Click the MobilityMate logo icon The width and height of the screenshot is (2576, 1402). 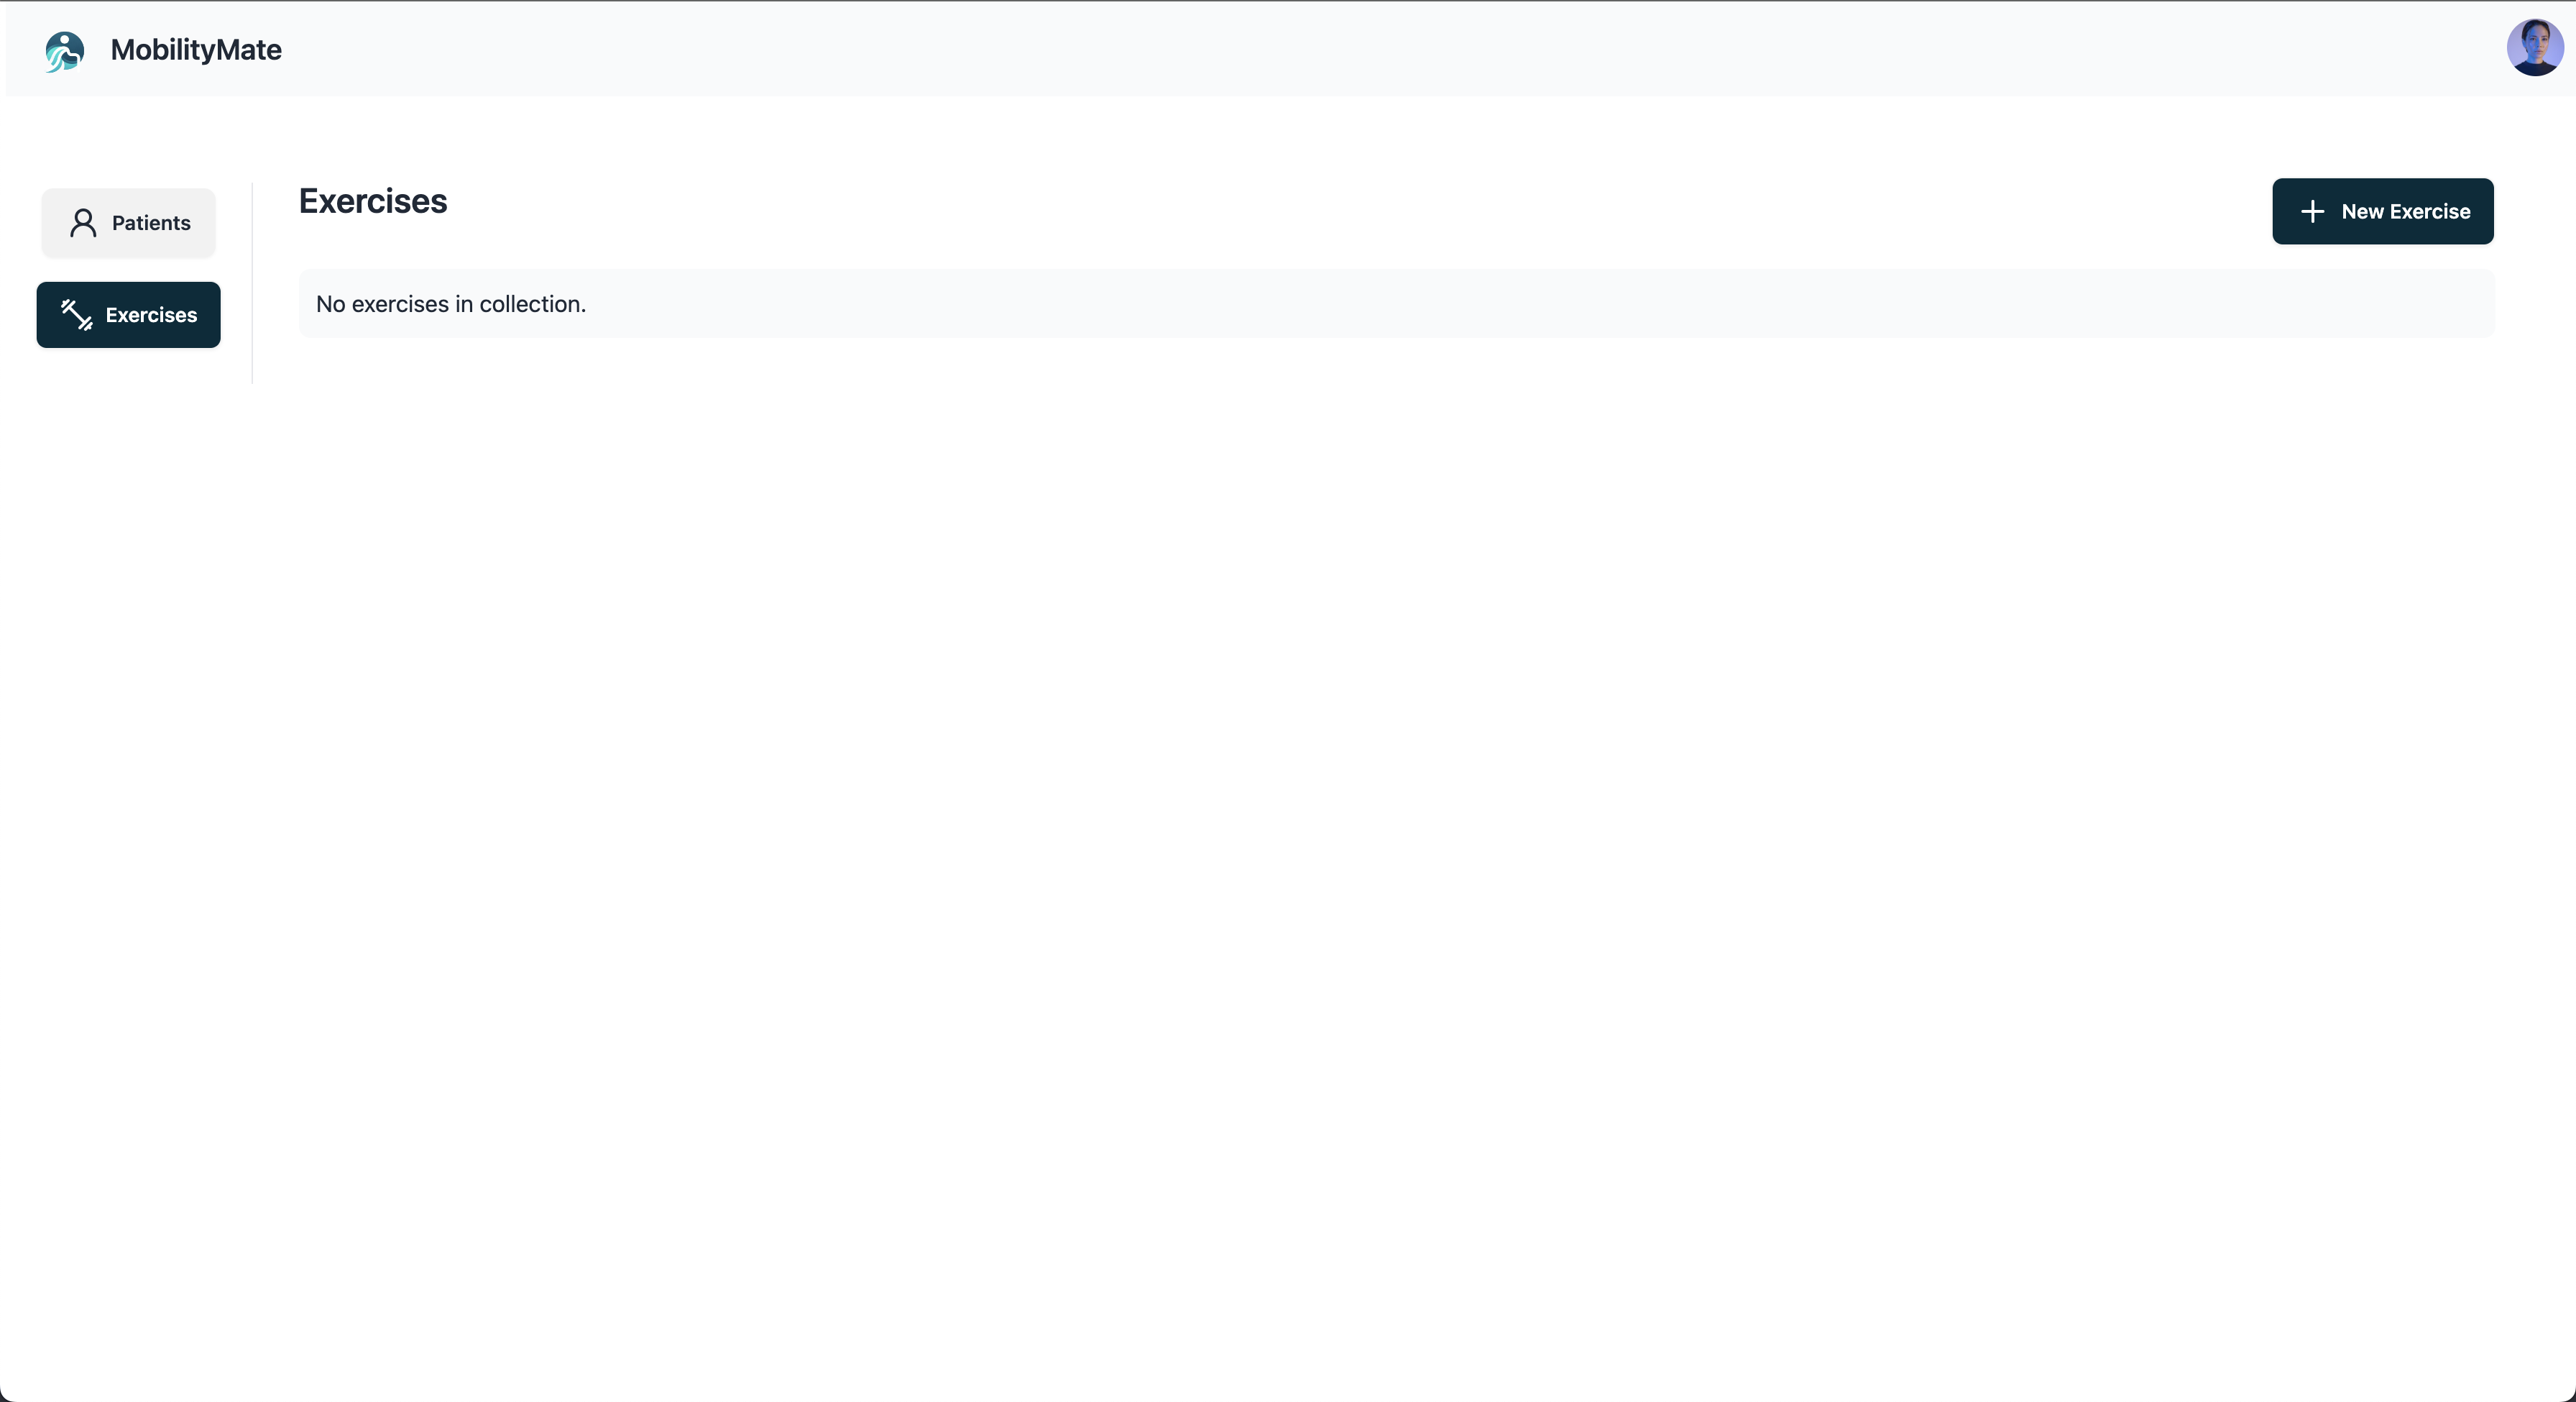pyautogui.click(x=65, y=51)
